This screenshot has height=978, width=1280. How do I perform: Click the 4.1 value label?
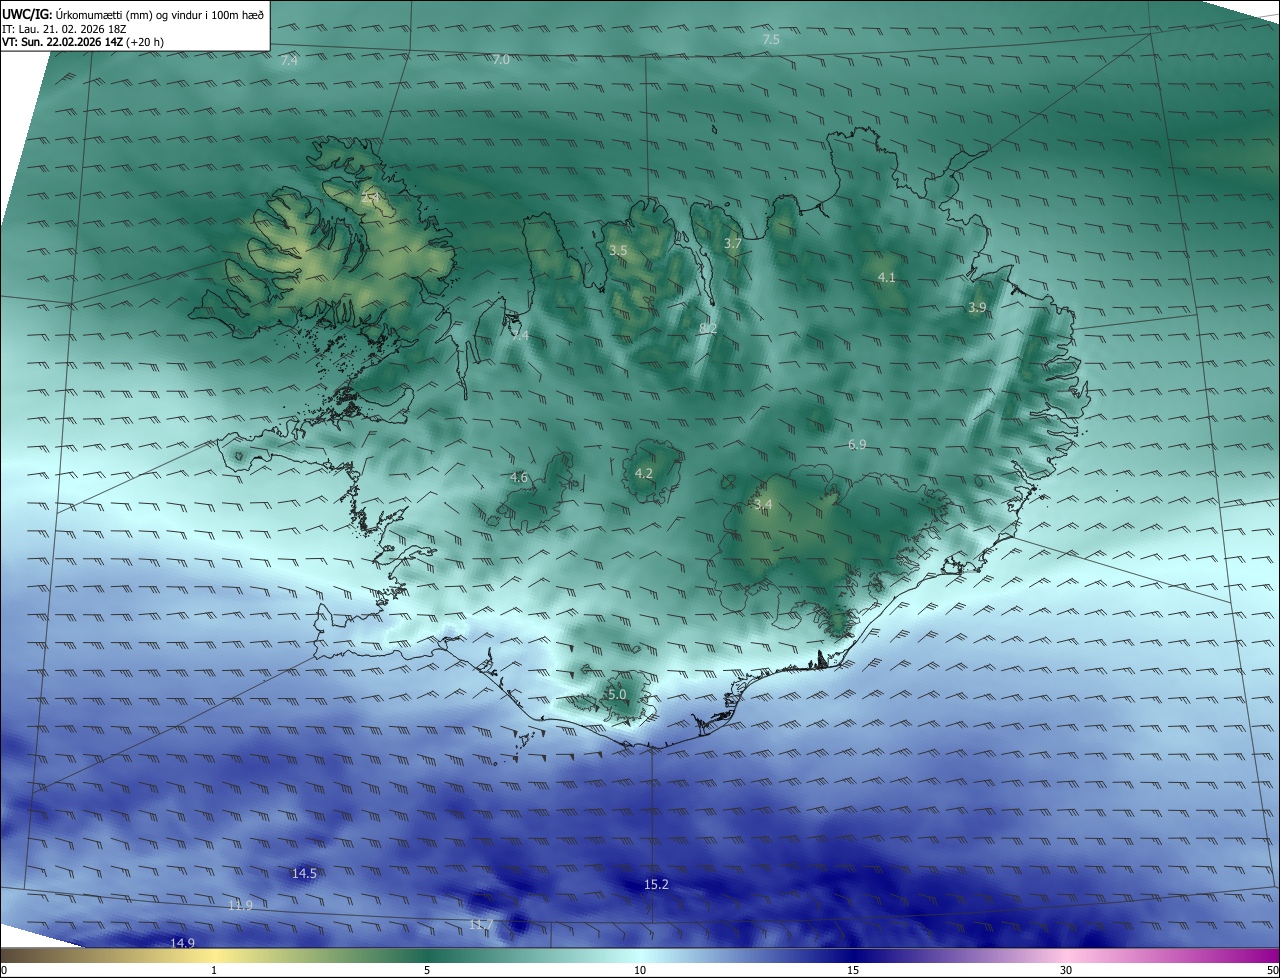[887, 277]
